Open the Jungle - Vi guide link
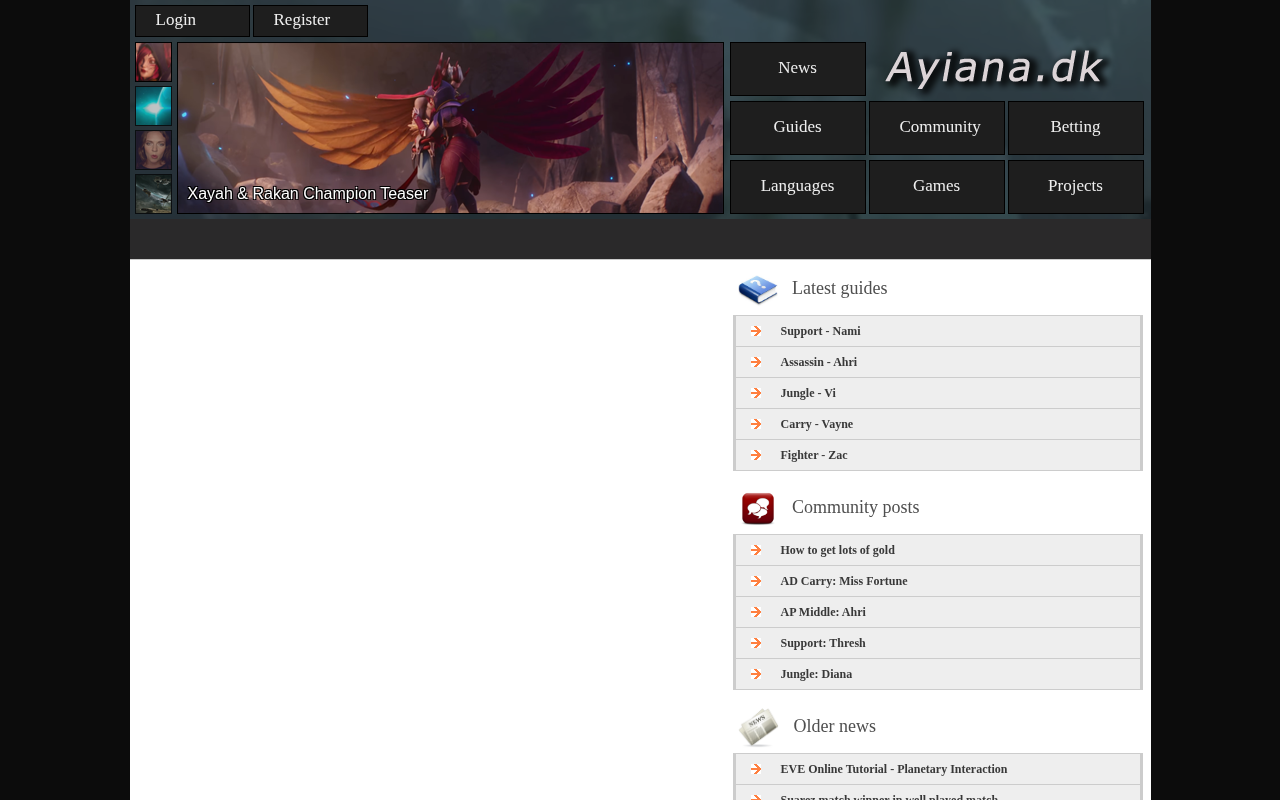This screenshot has height=800, width=1280. (x=808, y=393)
